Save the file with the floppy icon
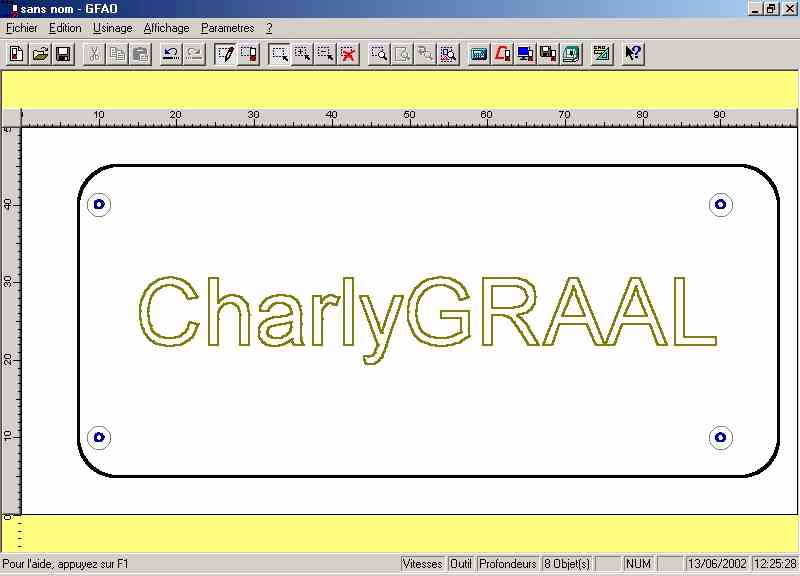The height and width of the screenshot is (576, 800). click(63, 54)
